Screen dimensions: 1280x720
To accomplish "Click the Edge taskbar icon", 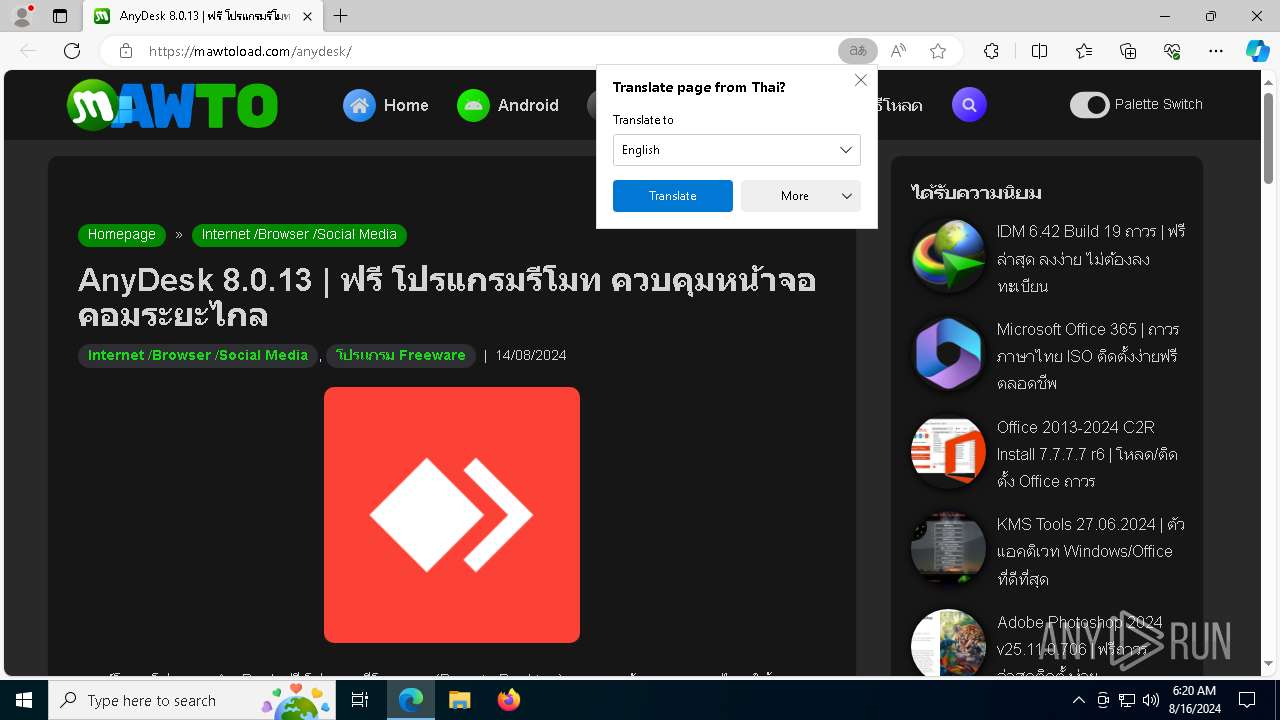I will 411,701.
